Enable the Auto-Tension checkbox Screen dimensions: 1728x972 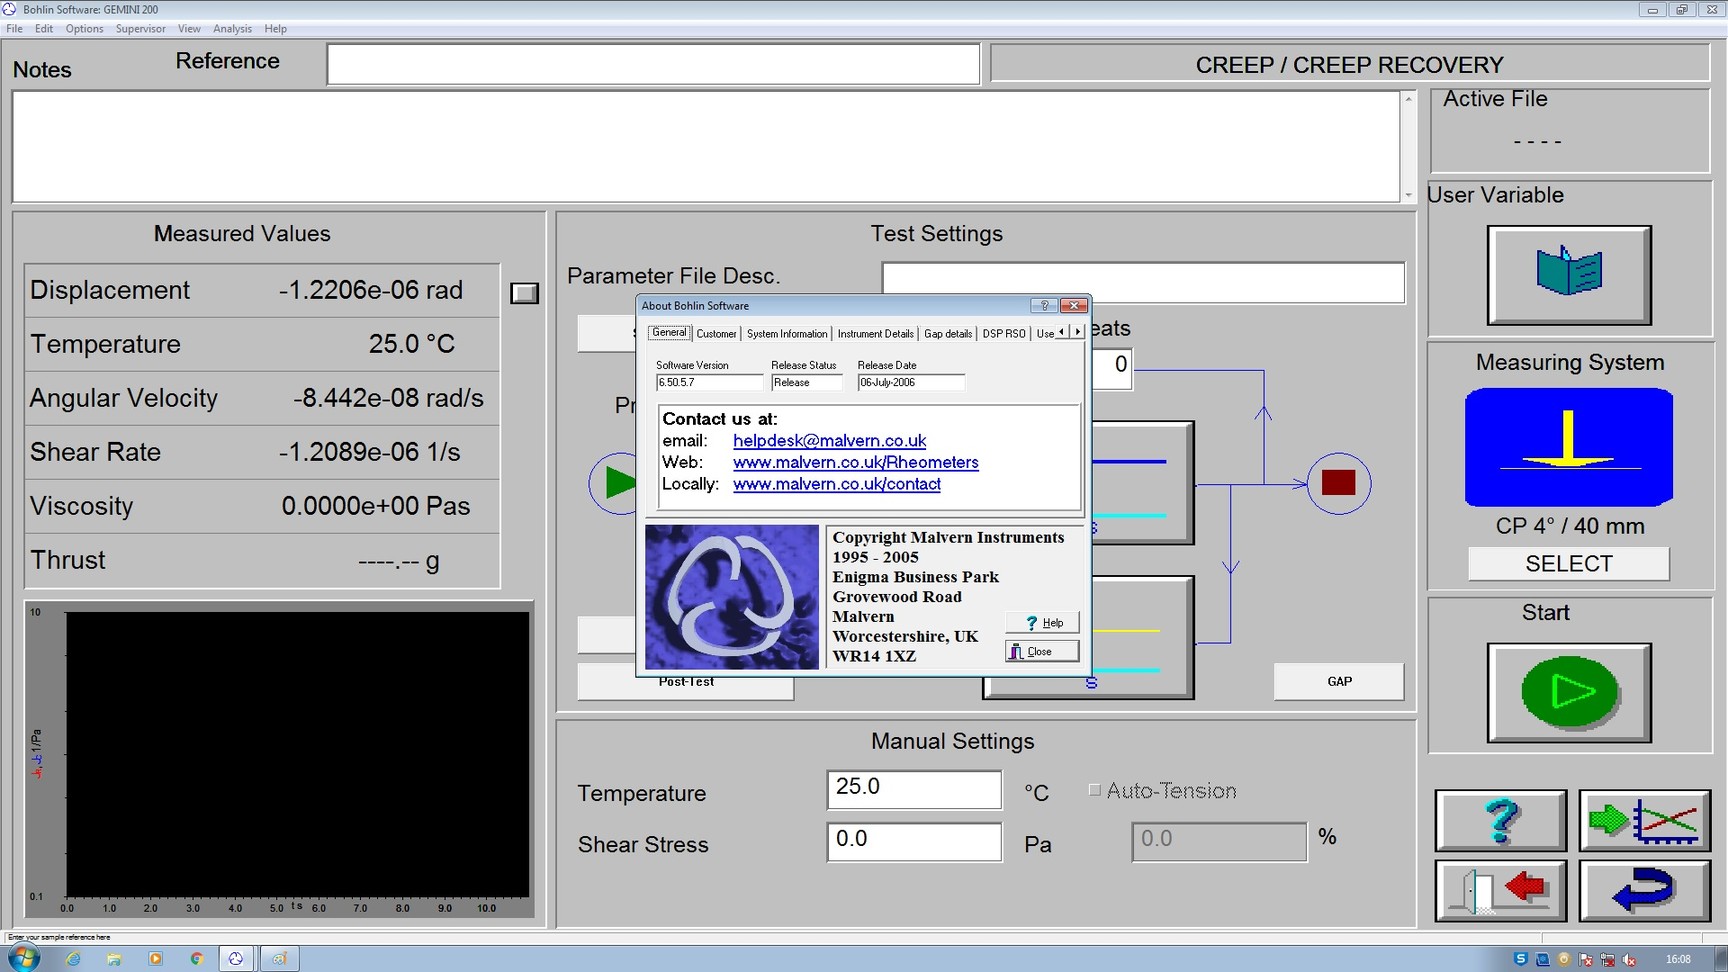click(x=1095, y=790)
